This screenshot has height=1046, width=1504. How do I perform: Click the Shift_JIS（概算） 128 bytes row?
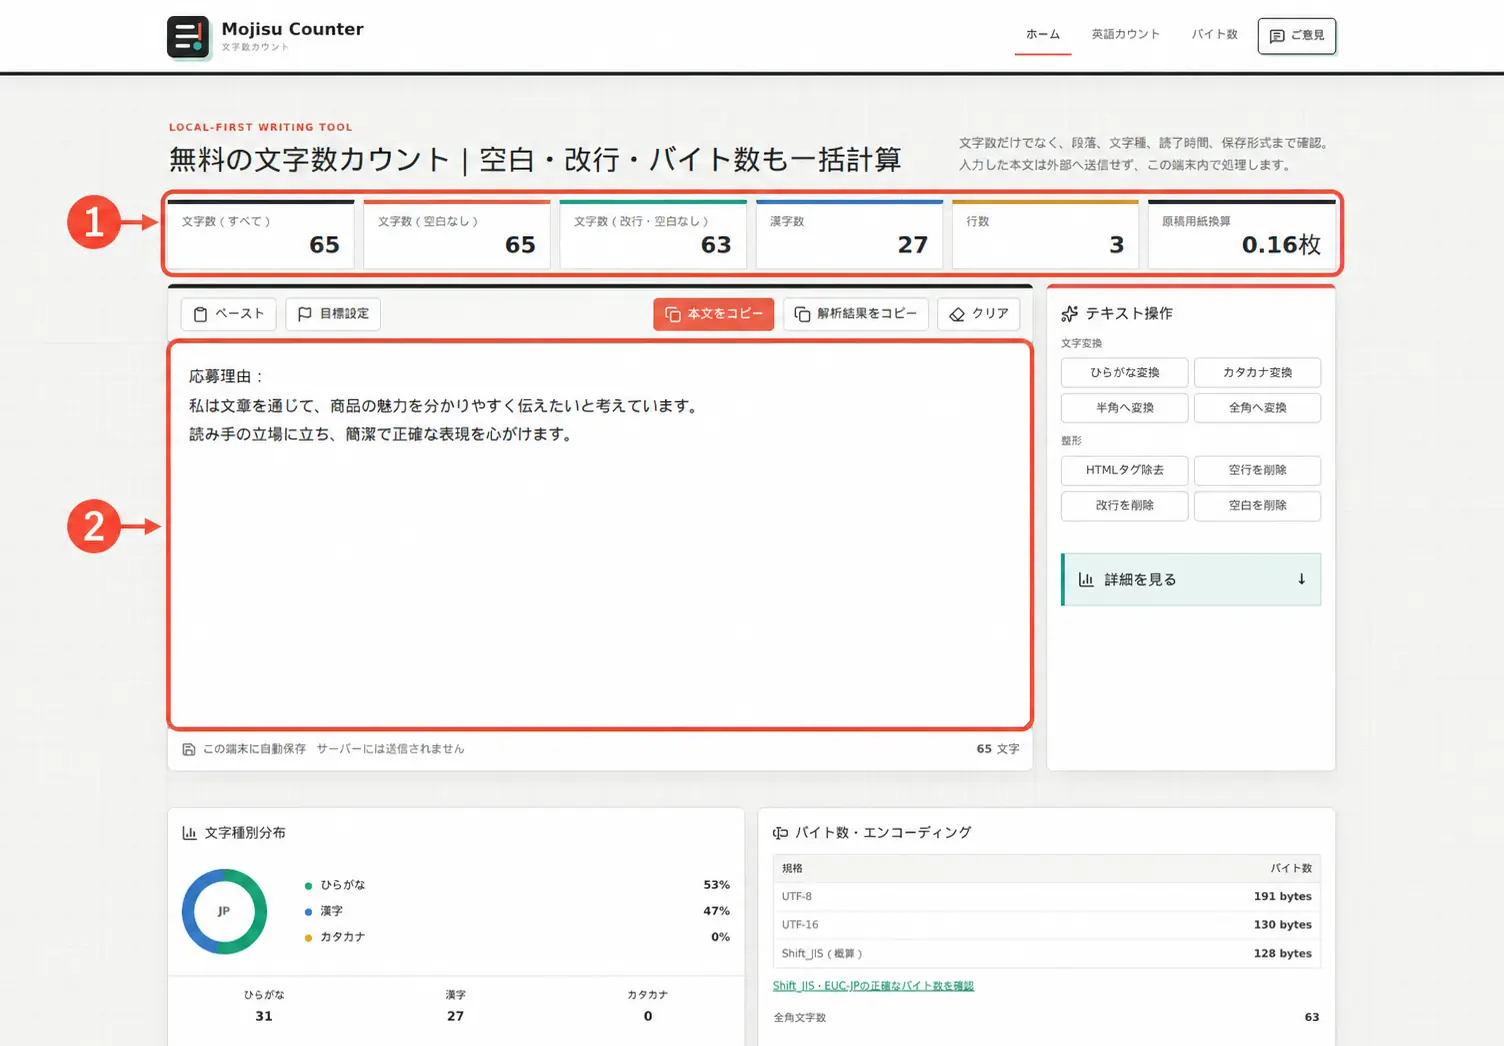click(x=1046, y=954)
